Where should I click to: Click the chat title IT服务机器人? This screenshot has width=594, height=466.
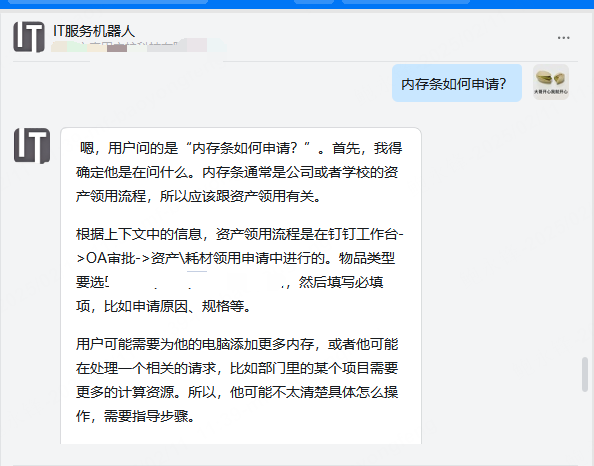point(94,31)
